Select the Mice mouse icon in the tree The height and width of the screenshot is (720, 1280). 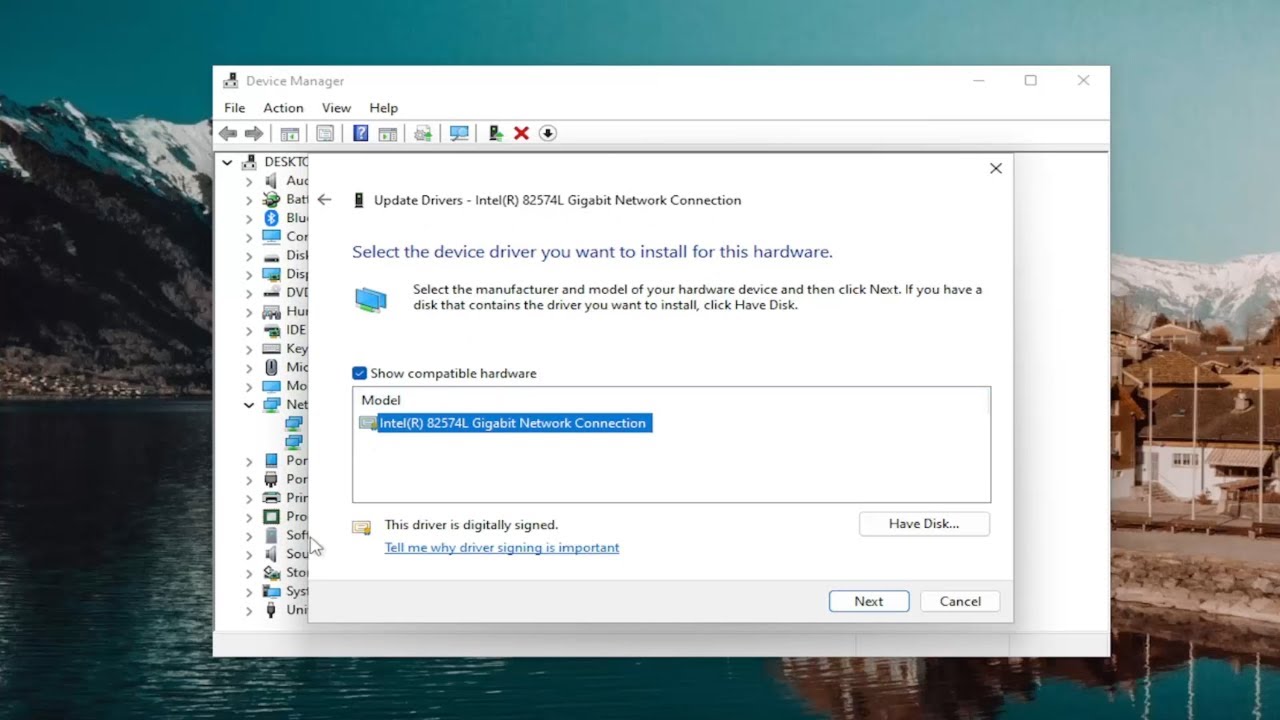(x=271, y=367)
